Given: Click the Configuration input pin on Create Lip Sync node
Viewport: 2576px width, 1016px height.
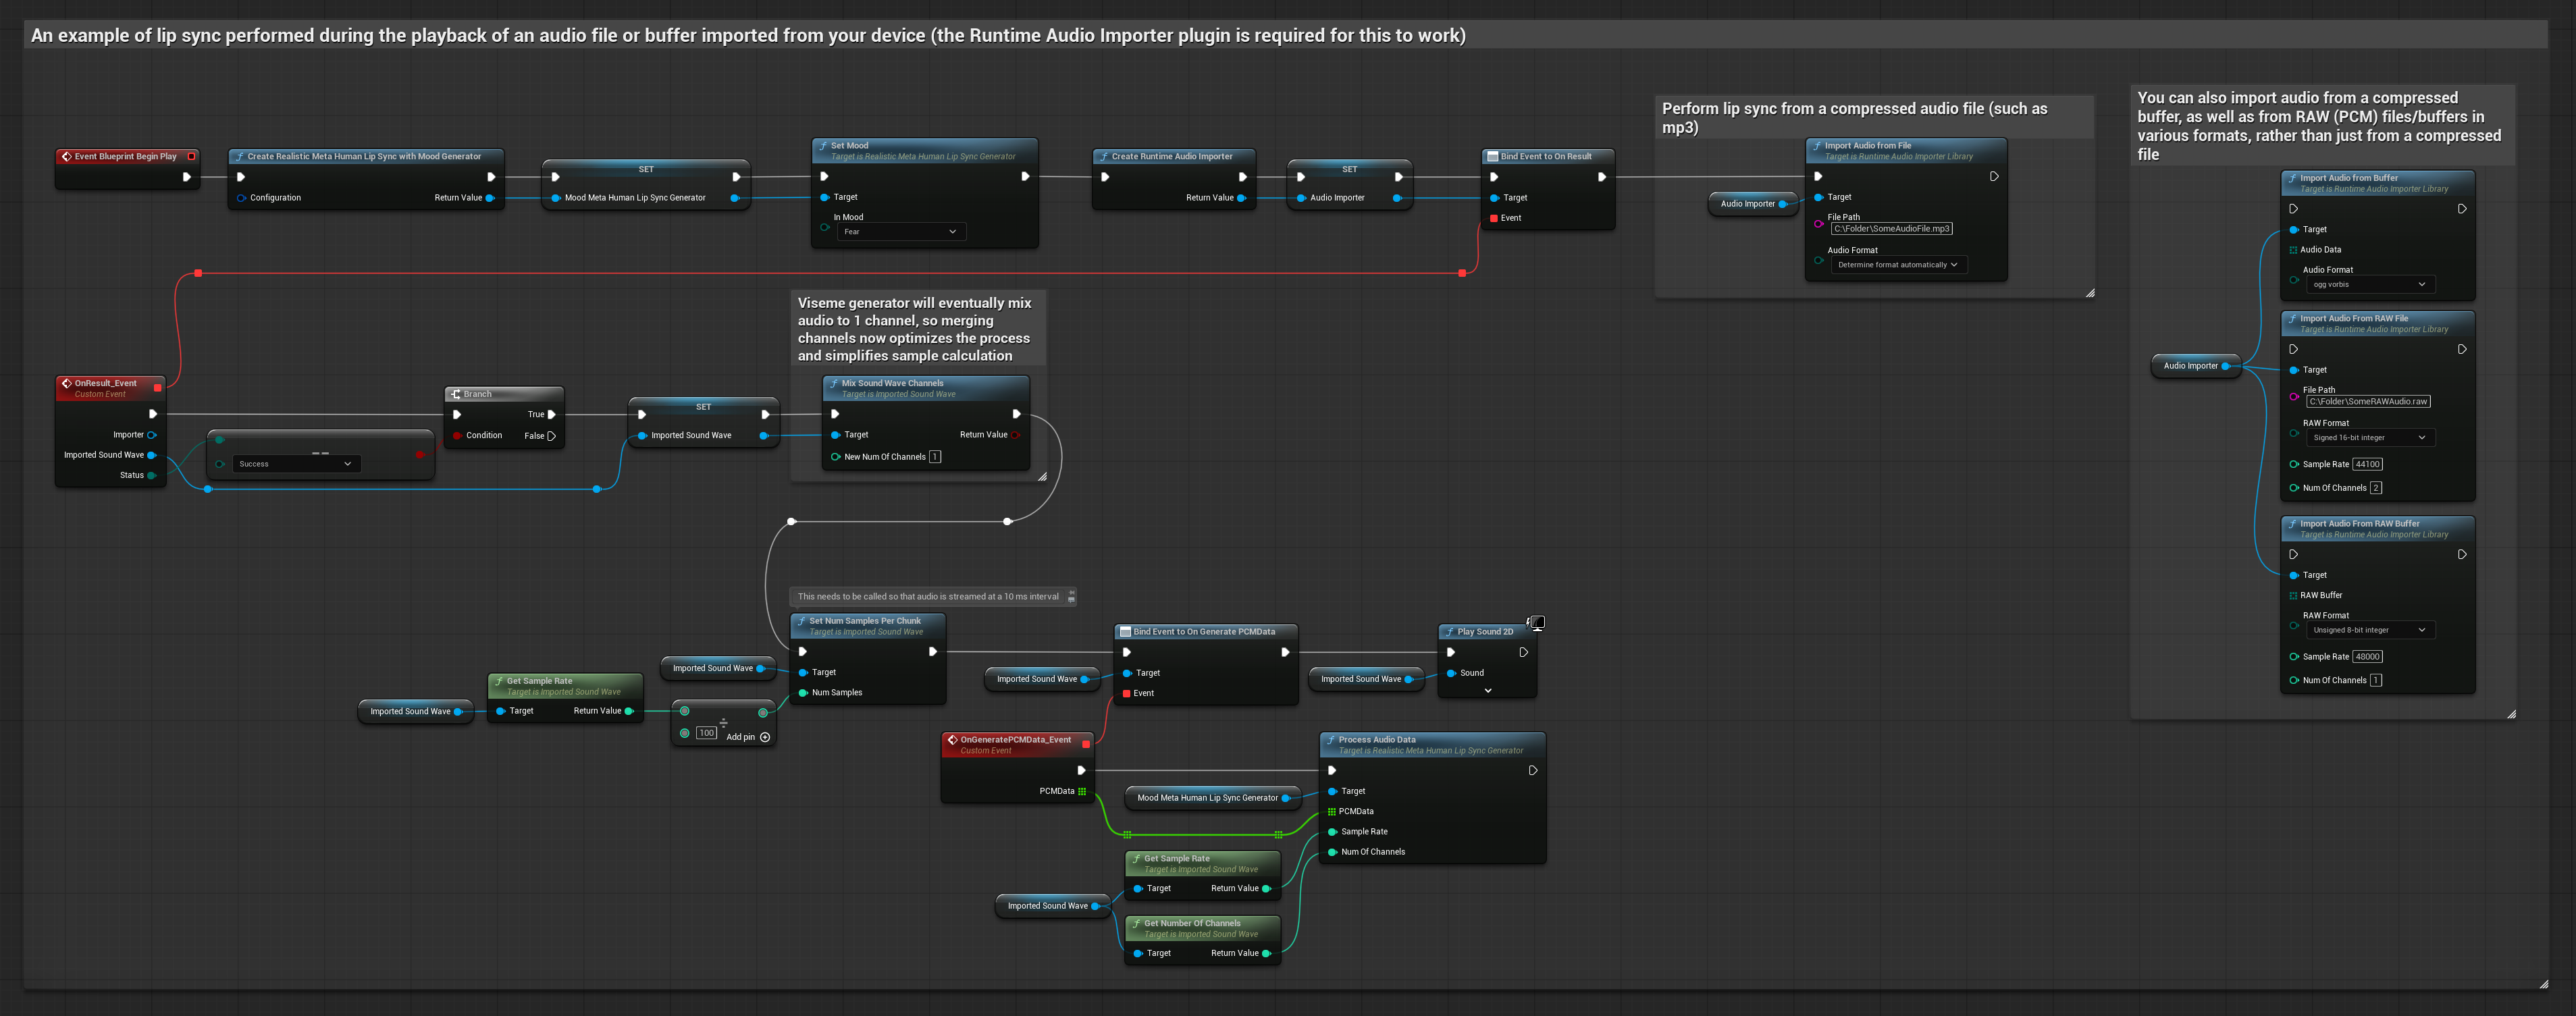Looking at the screenshot, I should pos(241,198).
